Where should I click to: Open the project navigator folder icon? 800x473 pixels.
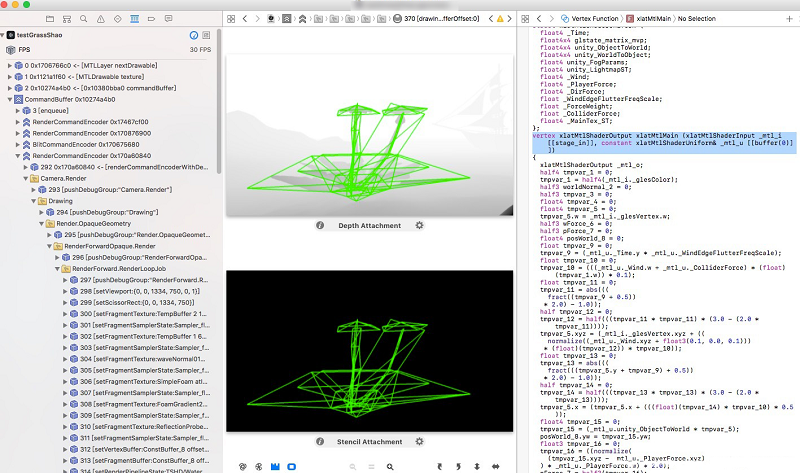[52, 19]
